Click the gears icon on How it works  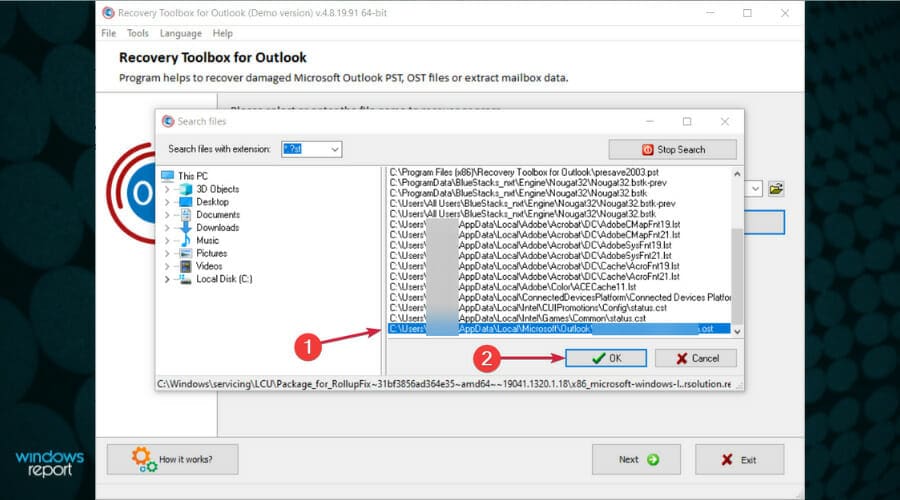[143, 459]
